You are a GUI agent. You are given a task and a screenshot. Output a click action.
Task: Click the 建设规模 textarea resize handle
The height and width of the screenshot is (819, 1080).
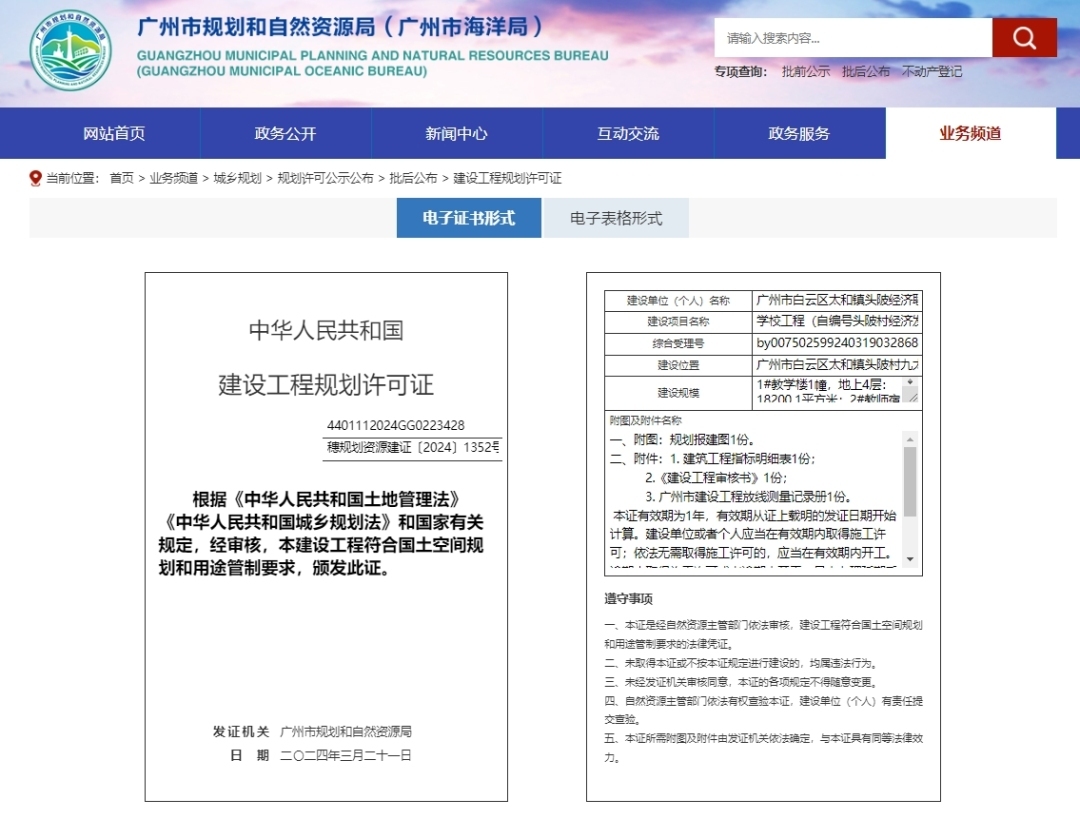(x=911, y=397)
